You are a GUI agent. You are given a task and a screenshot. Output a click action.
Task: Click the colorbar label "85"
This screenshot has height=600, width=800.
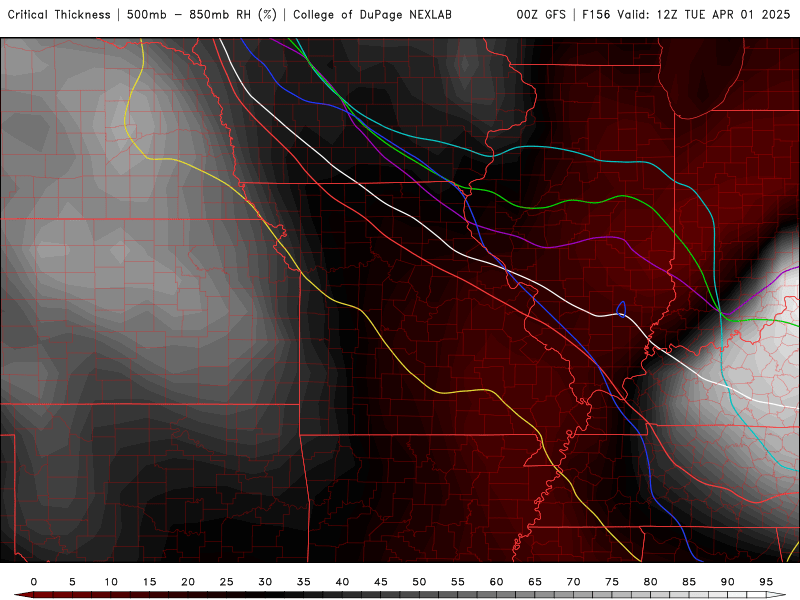pos(689,582)
